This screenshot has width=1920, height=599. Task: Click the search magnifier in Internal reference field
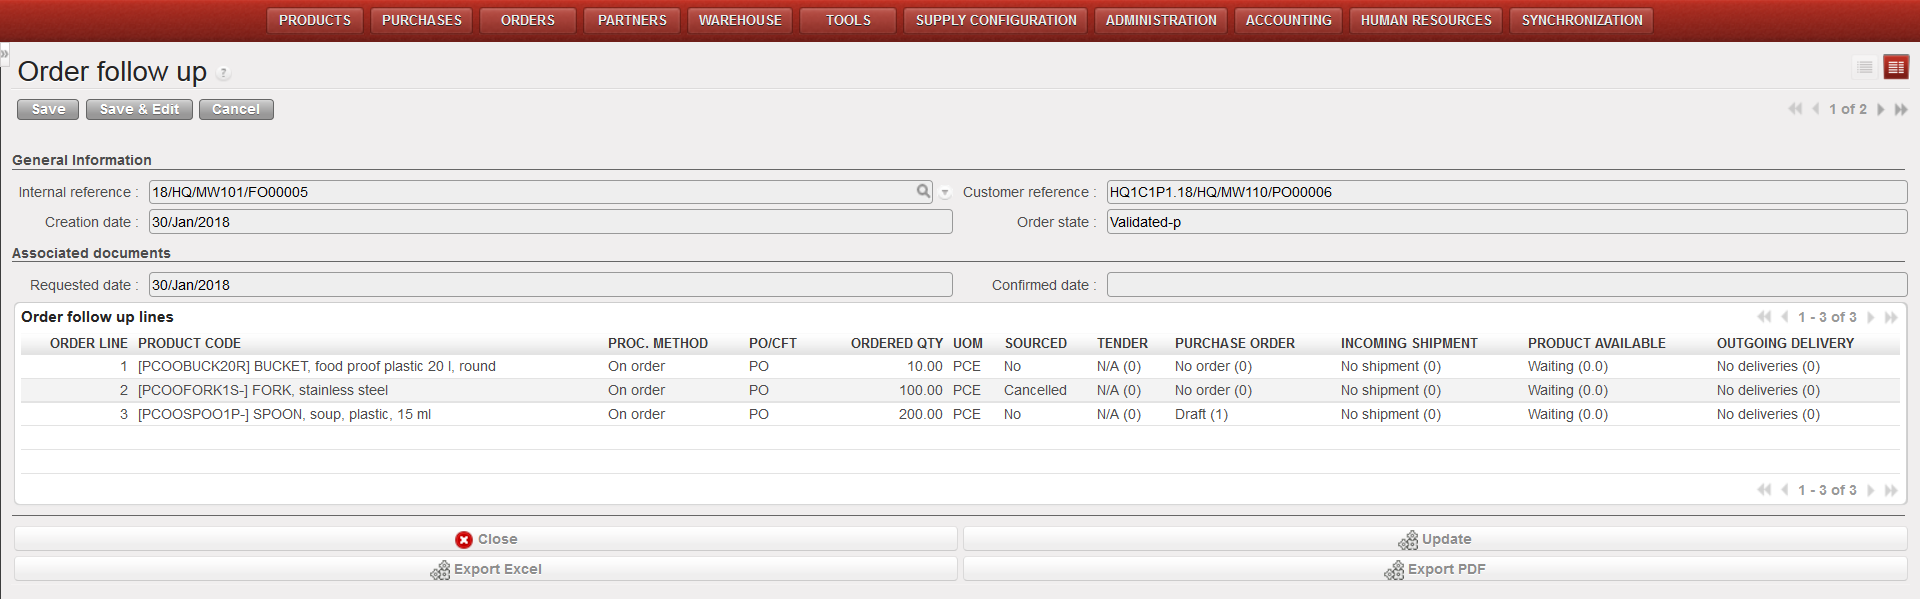click(x=923, y=191)
